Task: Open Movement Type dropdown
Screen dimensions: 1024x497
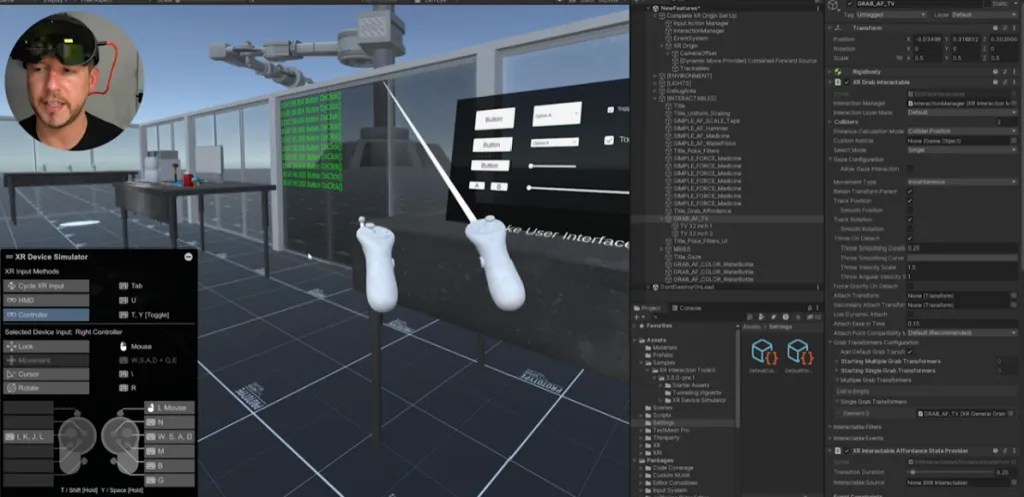Action: coord(962,182)
